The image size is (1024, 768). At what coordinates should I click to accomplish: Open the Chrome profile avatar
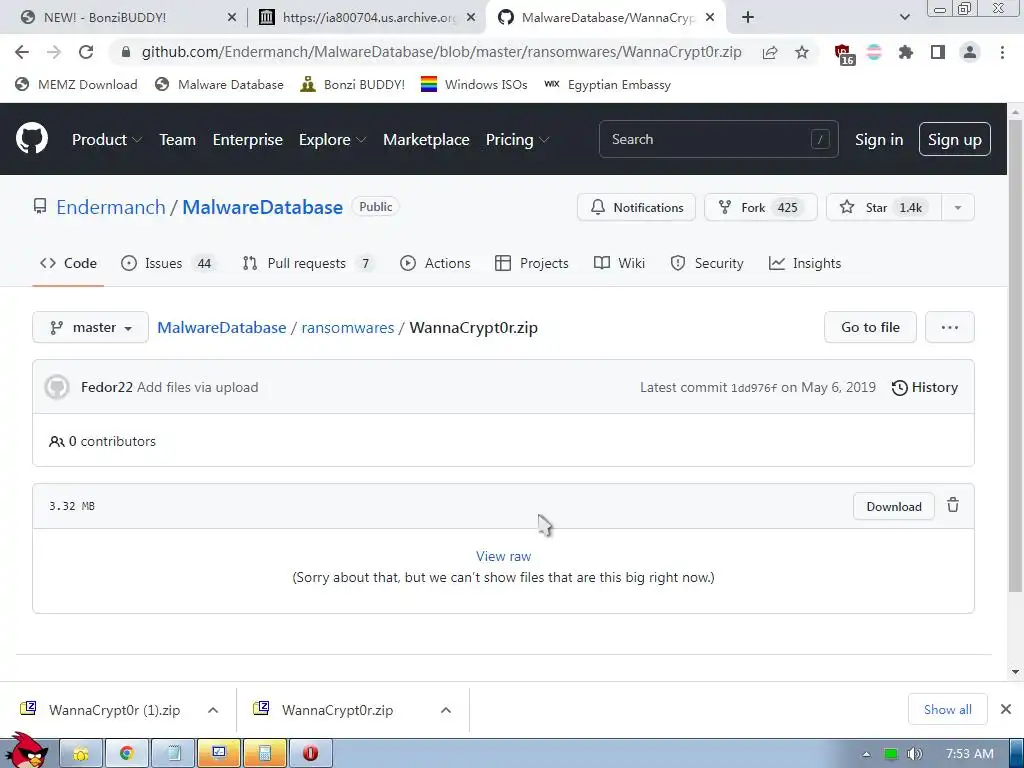[x=970, y=52]
